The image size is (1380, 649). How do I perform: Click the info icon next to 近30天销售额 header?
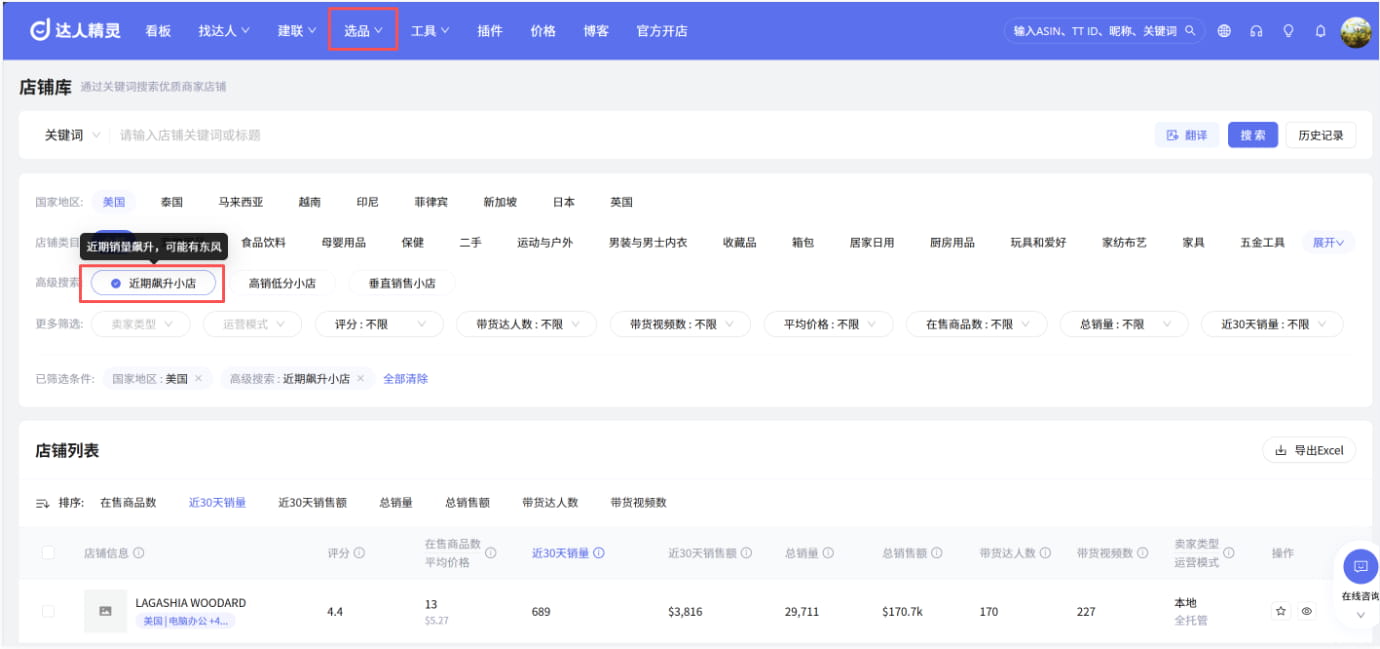[746, 553]
